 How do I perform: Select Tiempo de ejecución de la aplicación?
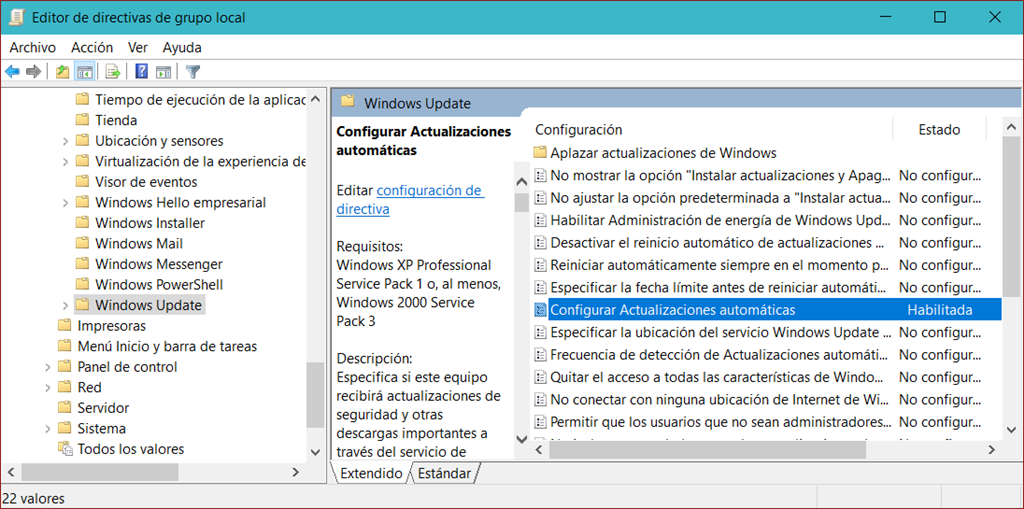click(x=200, y=100)
